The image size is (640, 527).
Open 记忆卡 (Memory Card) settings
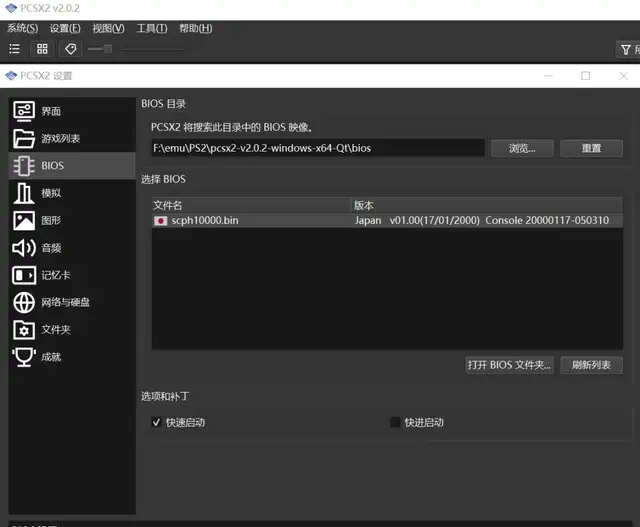55,275
